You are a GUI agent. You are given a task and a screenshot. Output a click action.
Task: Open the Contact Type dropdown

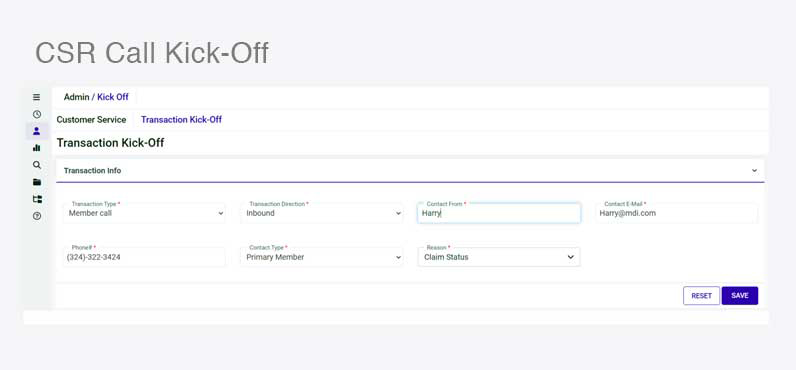pyautogui.click(x=322, y=257)
